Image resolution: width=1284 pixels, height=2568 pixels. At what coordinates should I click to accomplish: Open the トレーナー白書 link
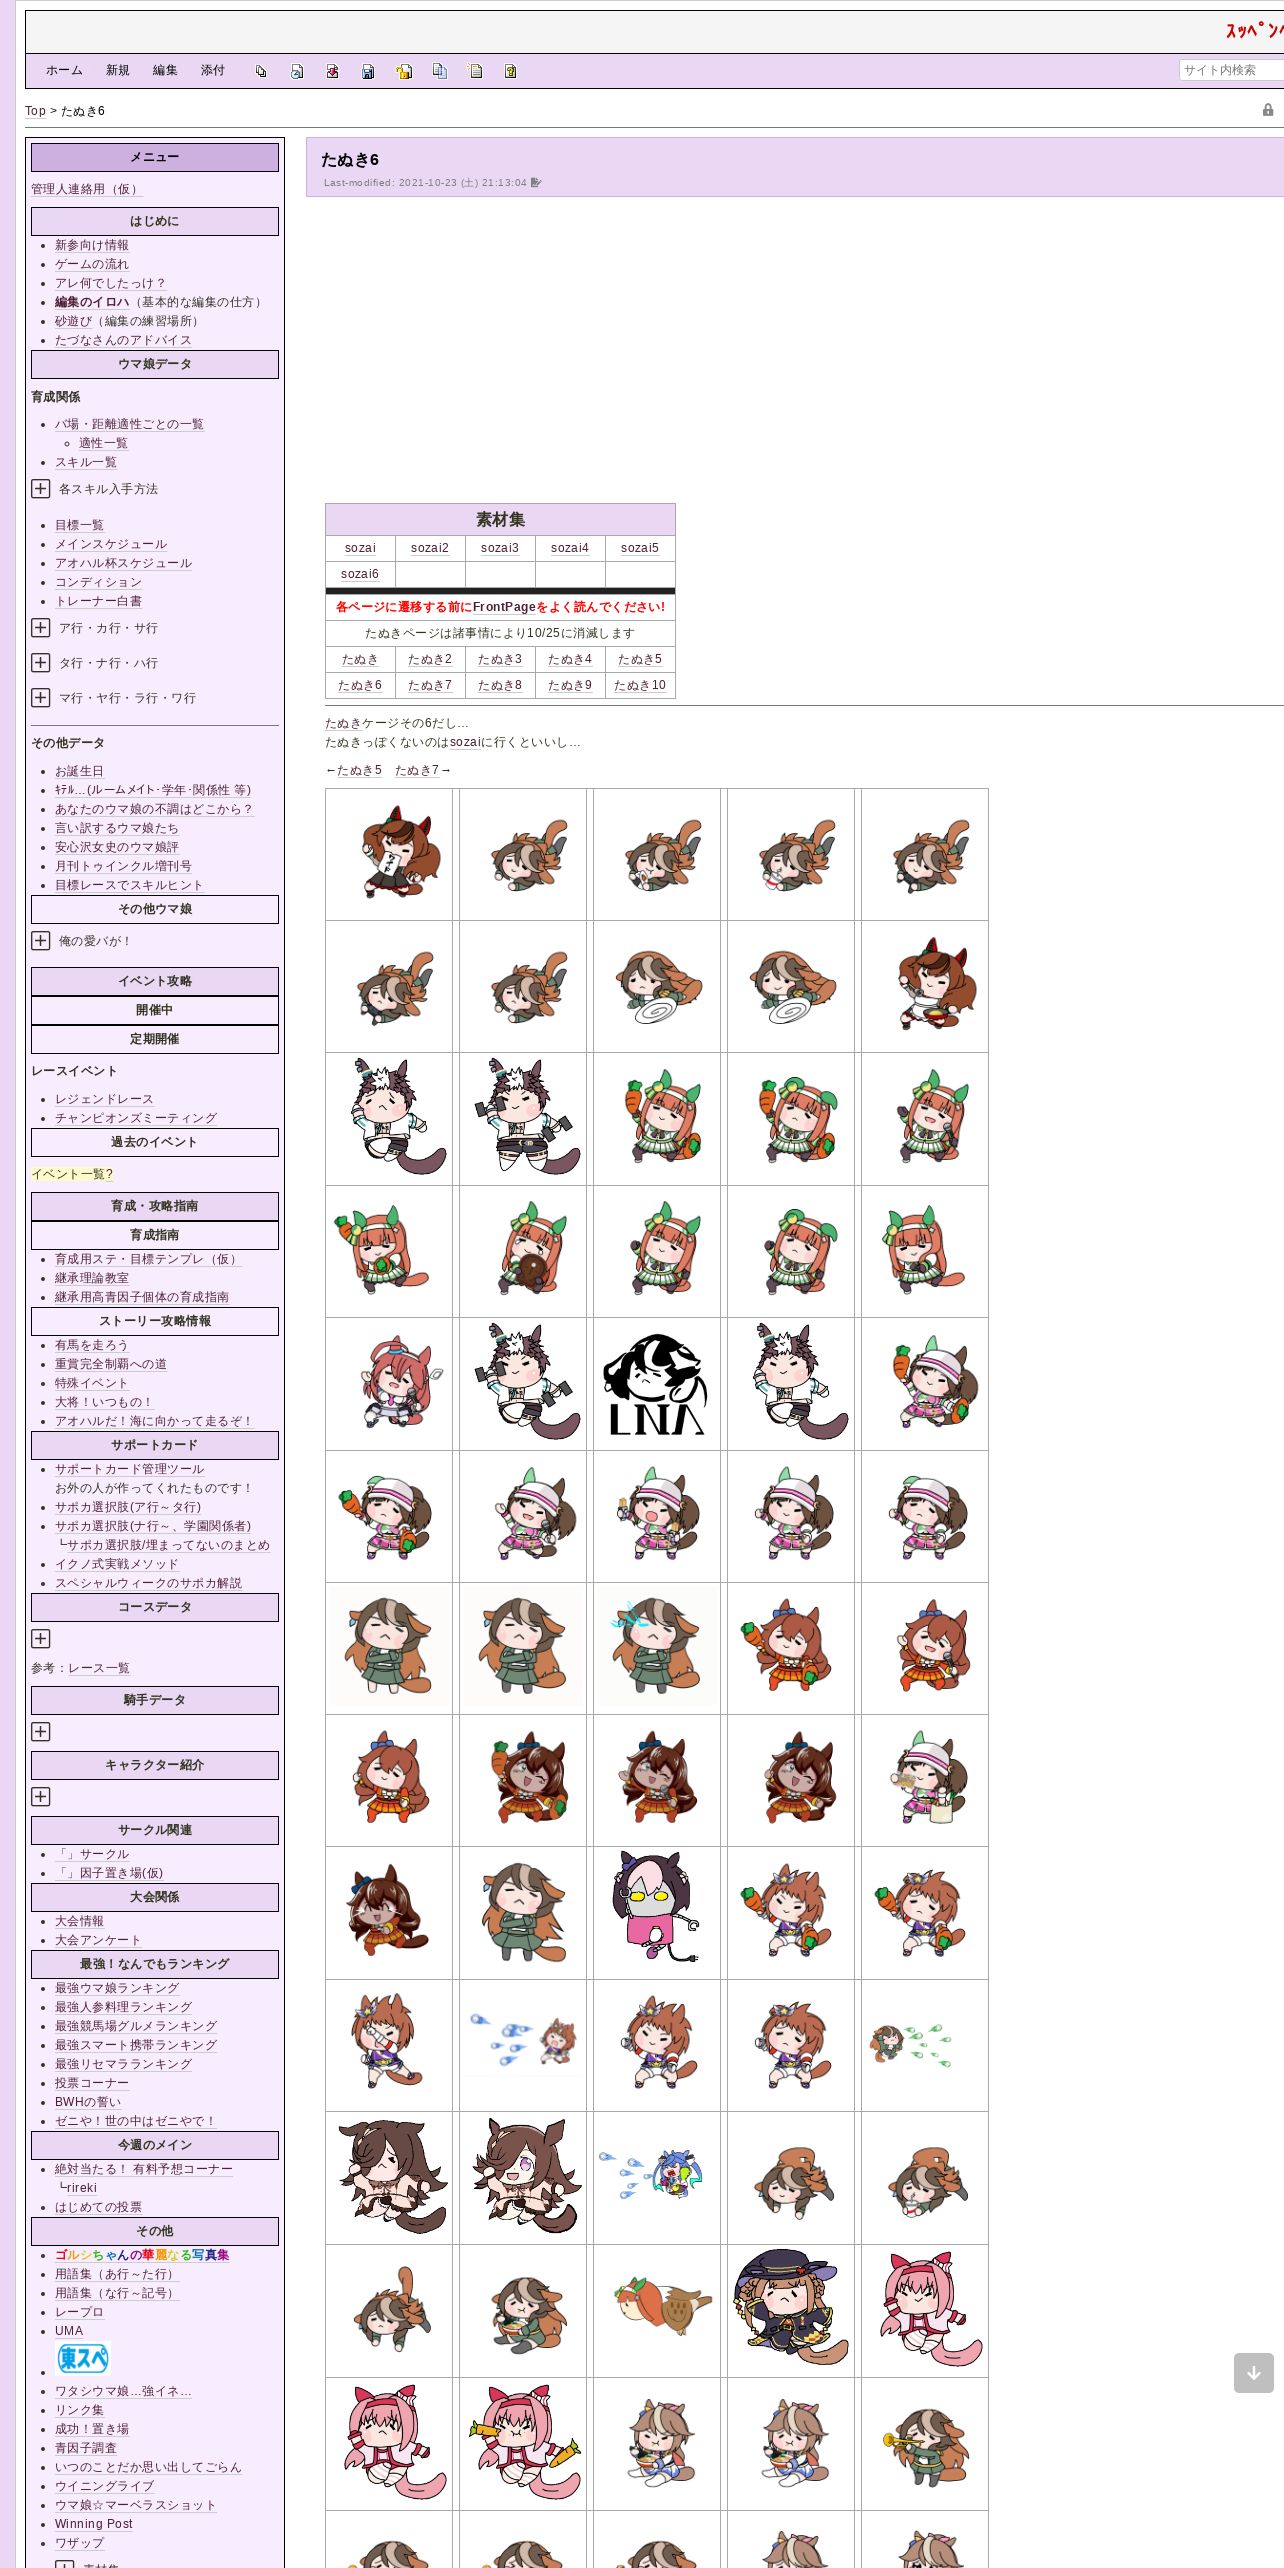pos(98,601)
